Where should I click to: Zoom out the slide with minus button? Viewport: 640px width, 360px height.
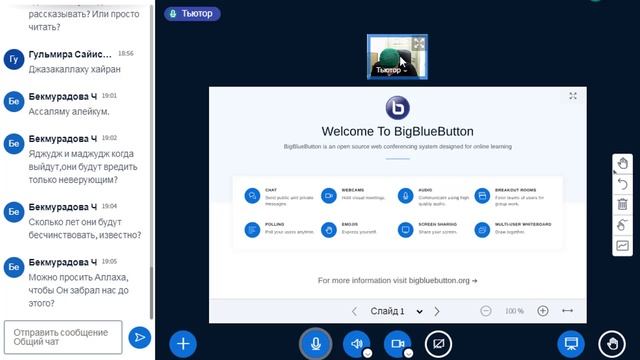486,311
